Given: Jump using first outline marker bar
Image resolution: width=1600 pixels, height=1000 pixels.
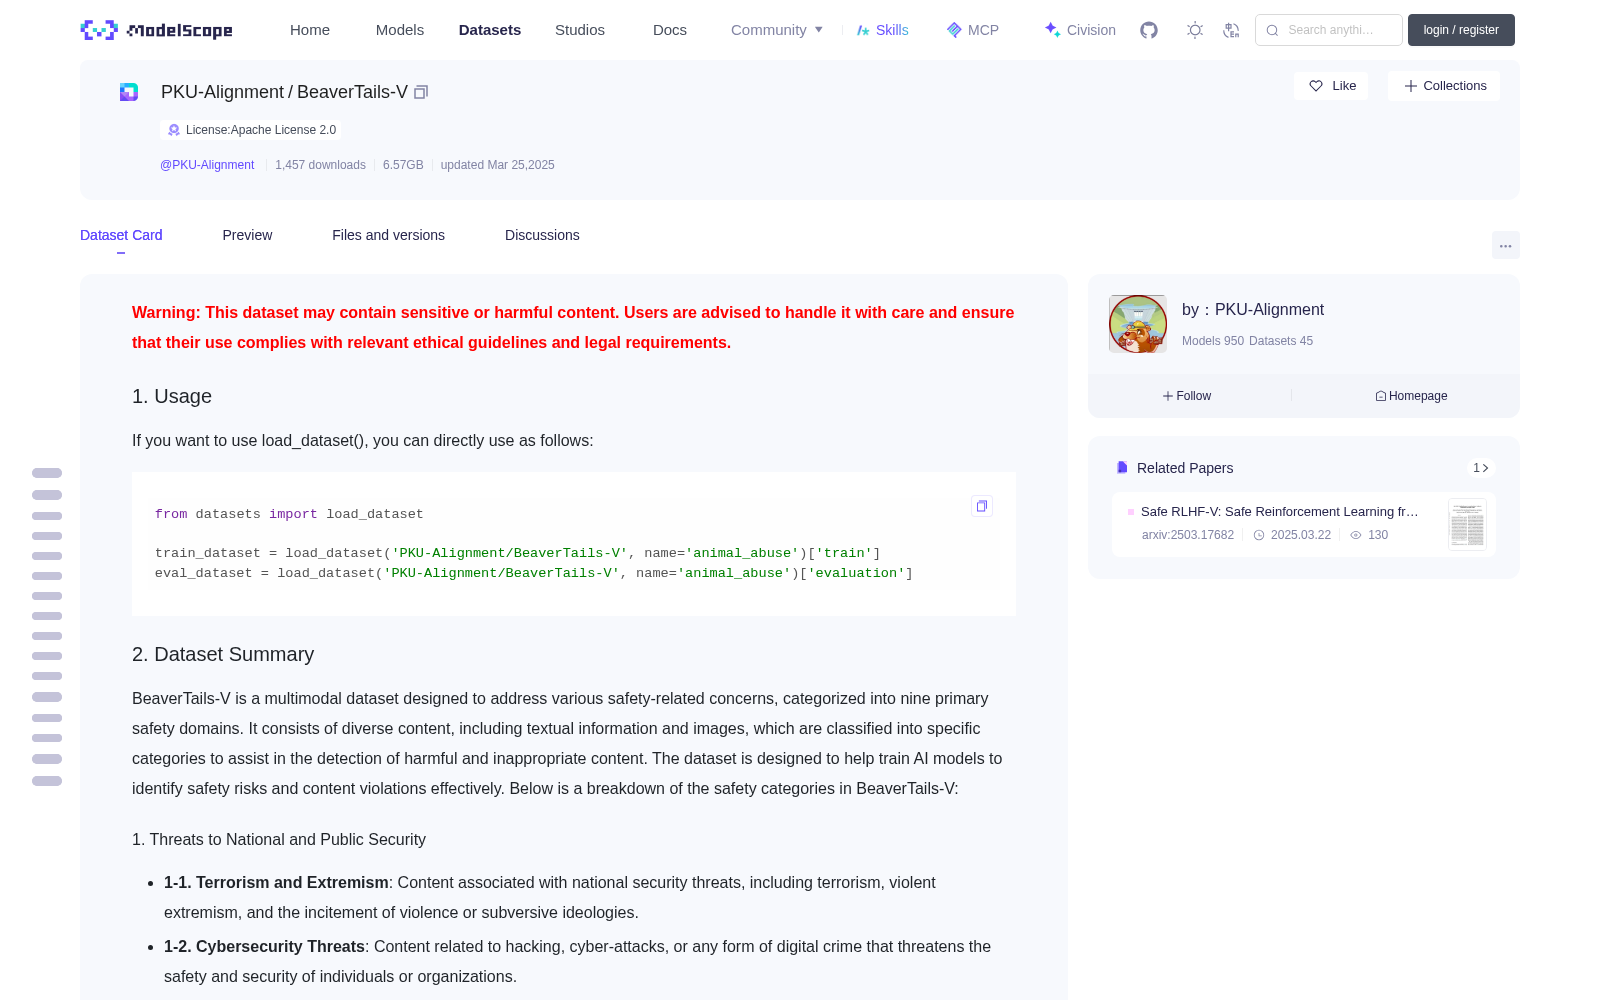Looking at the screenshot, I should [x=47, y=473].
